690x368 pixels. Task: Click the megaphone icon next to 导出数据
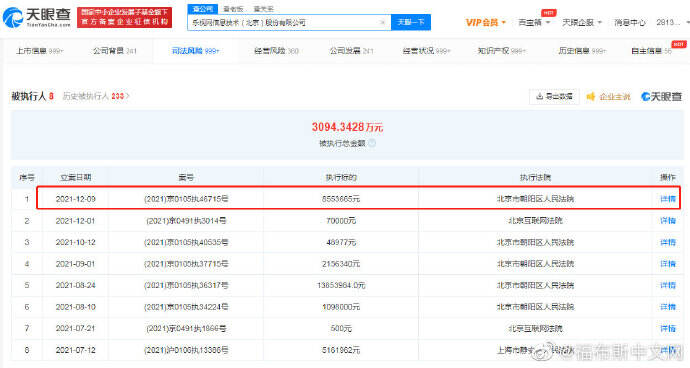591,96
